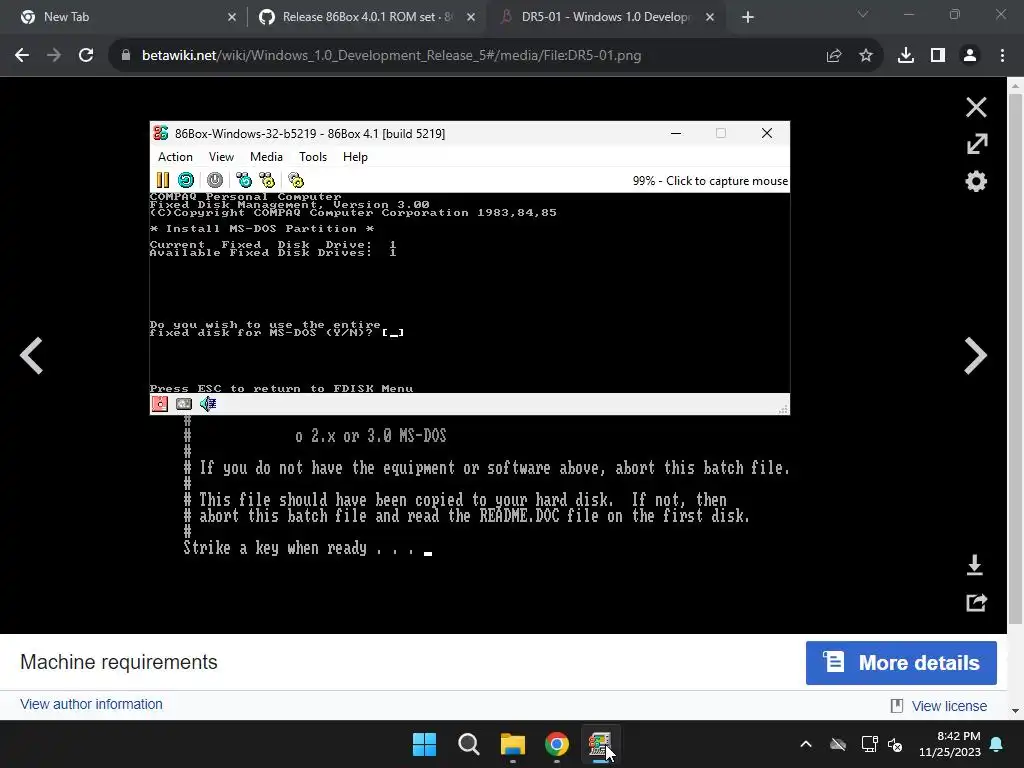Show hidden system tray icons
The image size is (1024, 768).
point(806,744)
